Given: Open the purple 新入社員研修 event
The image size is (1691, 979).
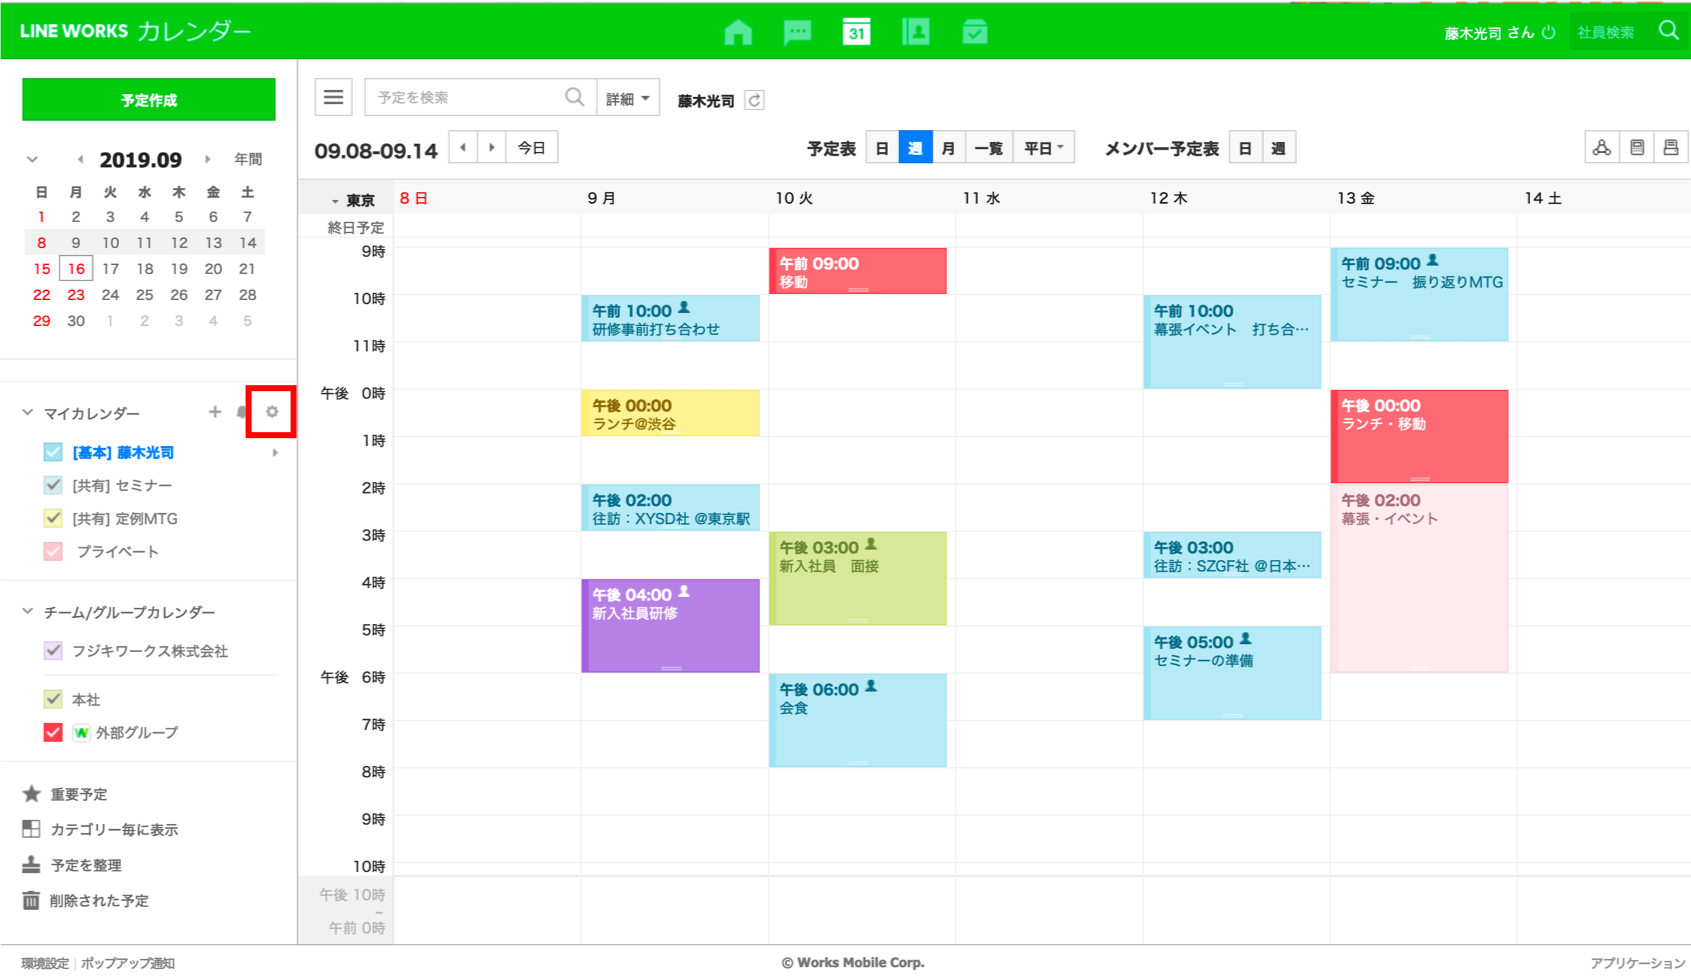Looking at the screenshot, I should [670, 626].
